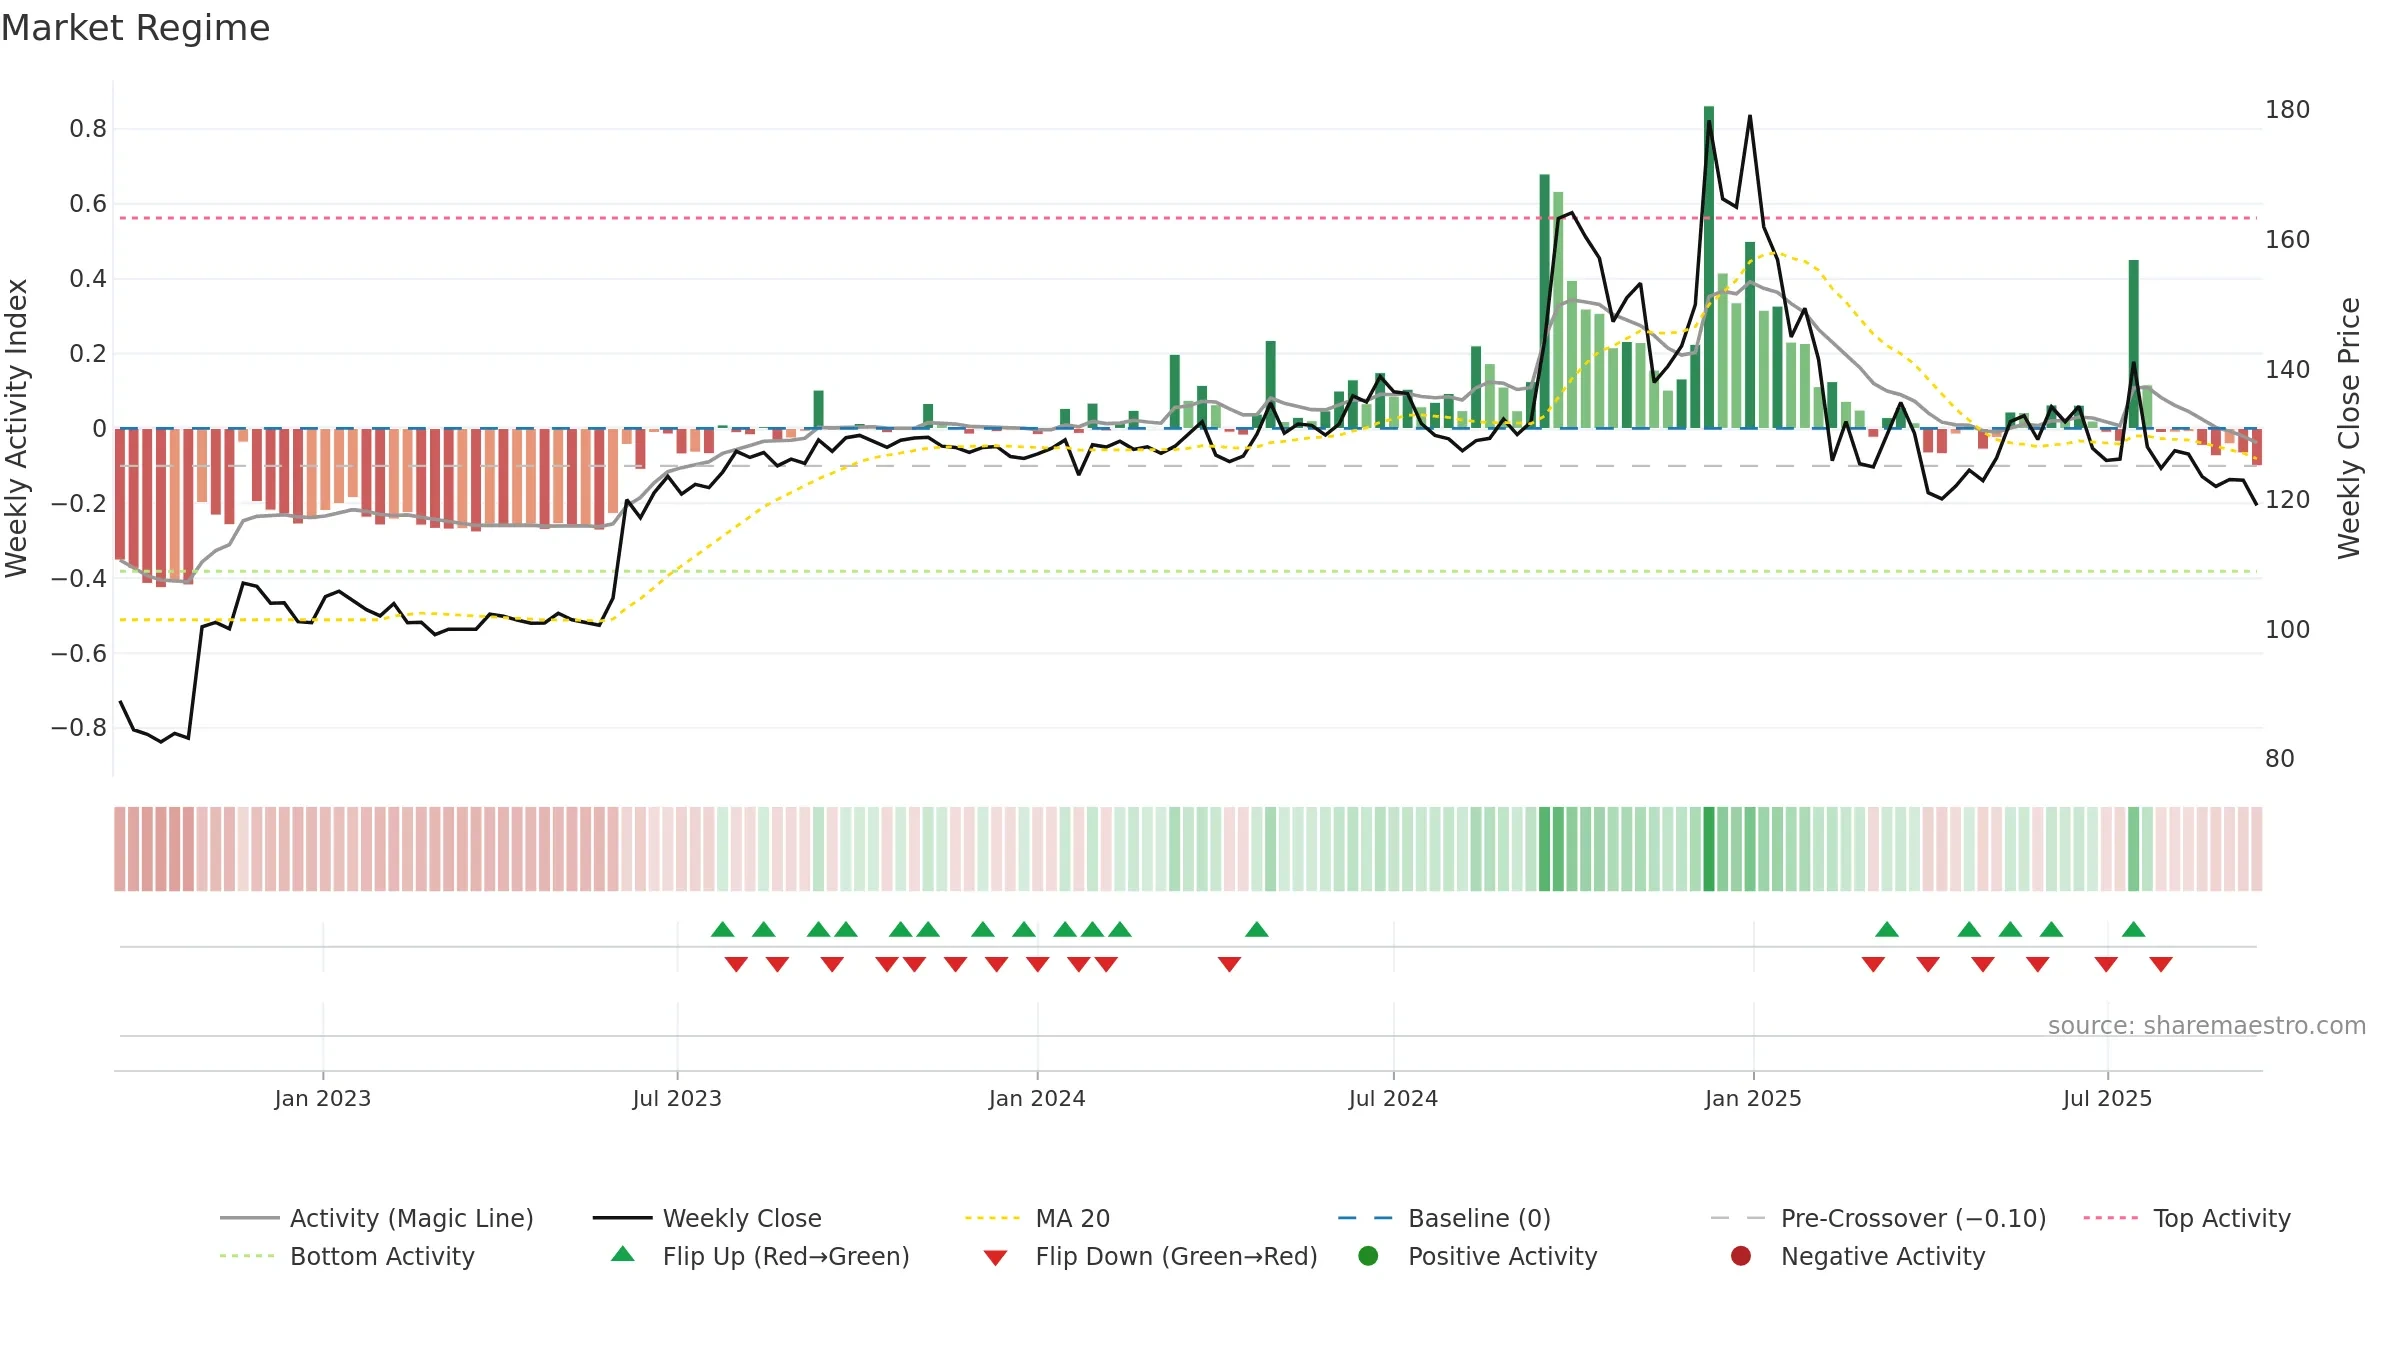Image resolution: width=2400 pixels, height=1350 pixels.
Task: Click the Market Regime chart title
Action: [x=135, y=28]
